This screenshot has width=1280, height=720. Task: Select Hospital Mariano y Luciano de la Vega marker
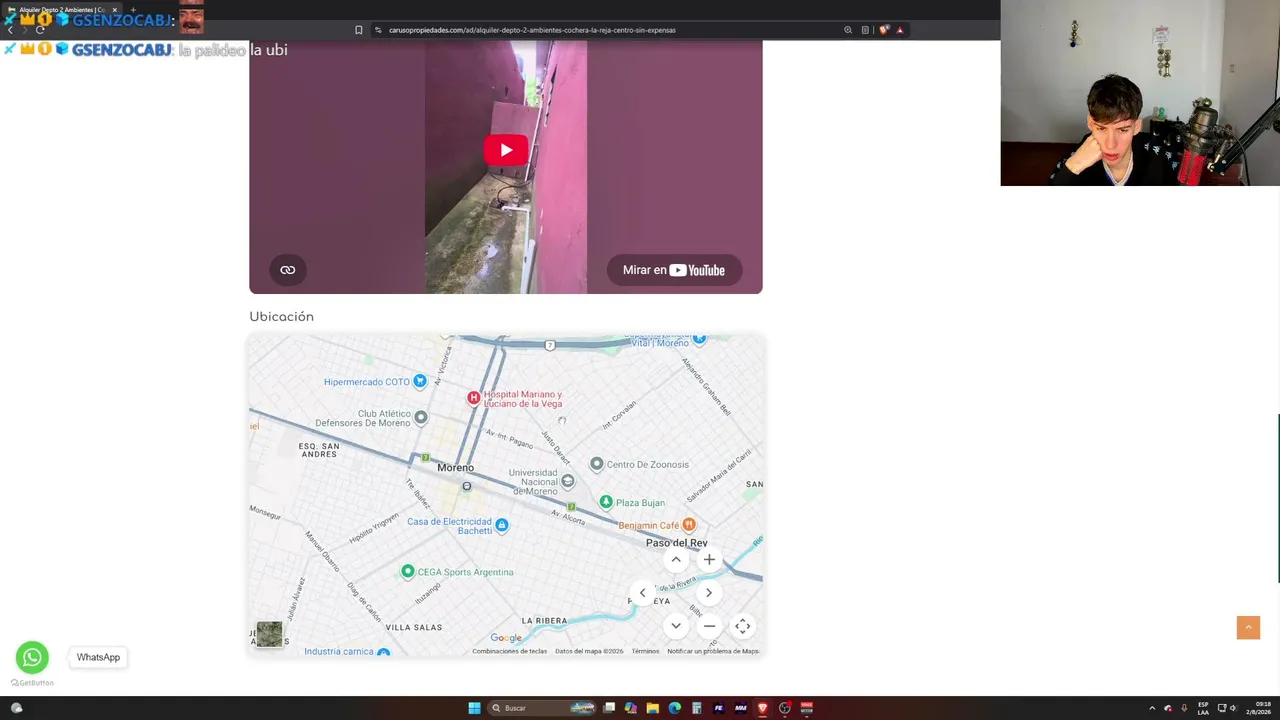click(474, 398)
